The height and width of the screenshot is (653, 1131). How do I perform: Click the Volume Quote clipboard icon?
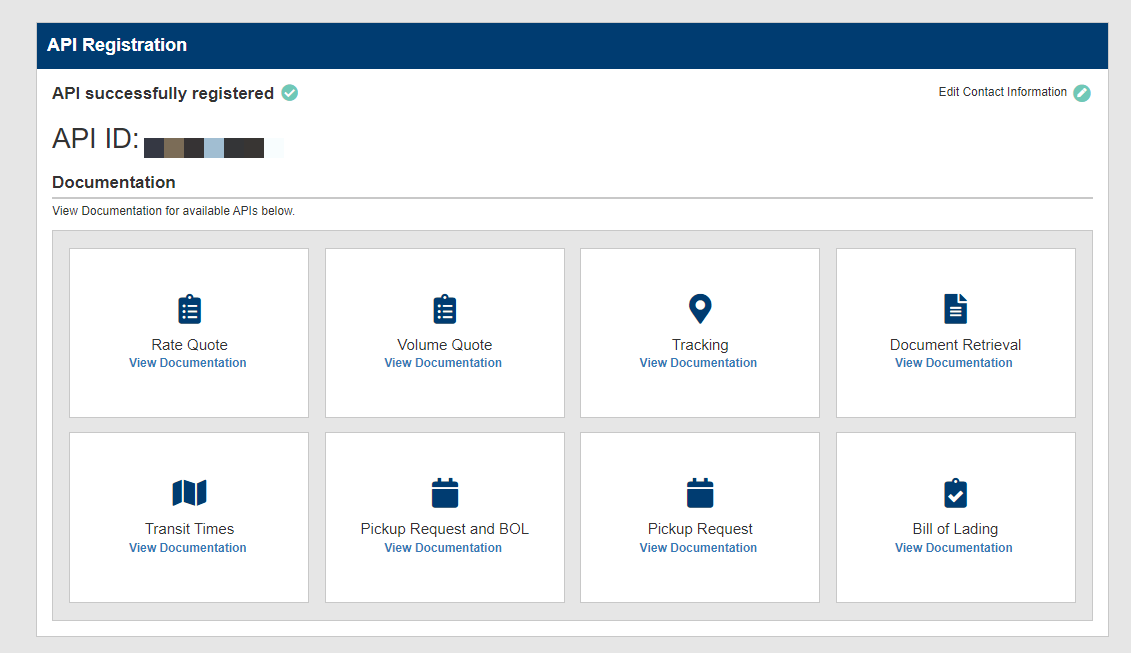tap(445, 309)
